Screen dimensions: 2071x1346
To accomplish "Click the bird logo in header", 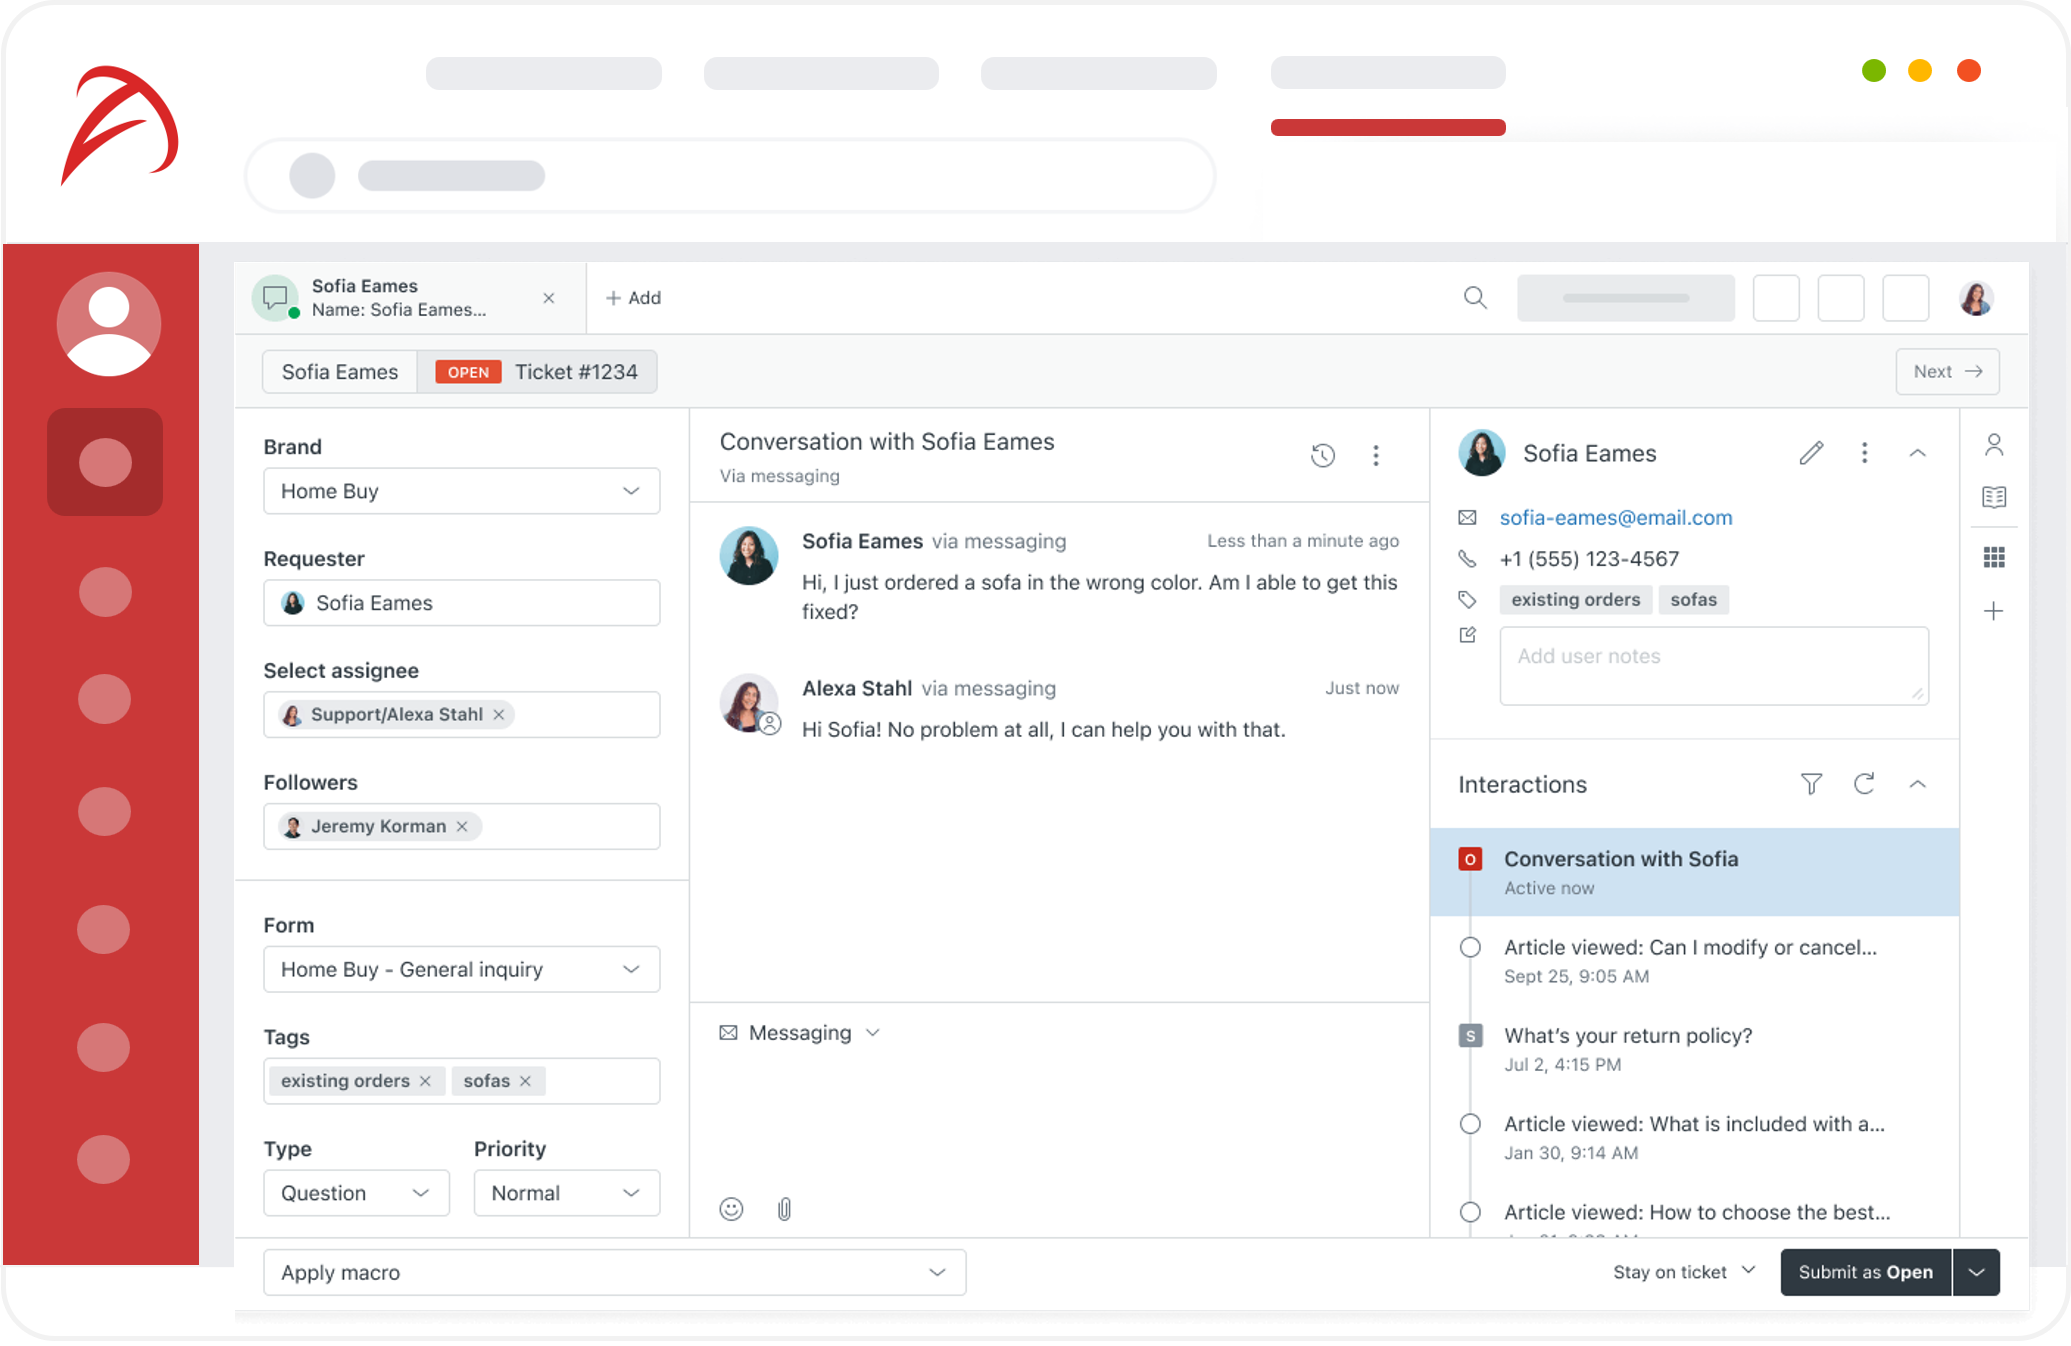I will [x=120, y=125].
